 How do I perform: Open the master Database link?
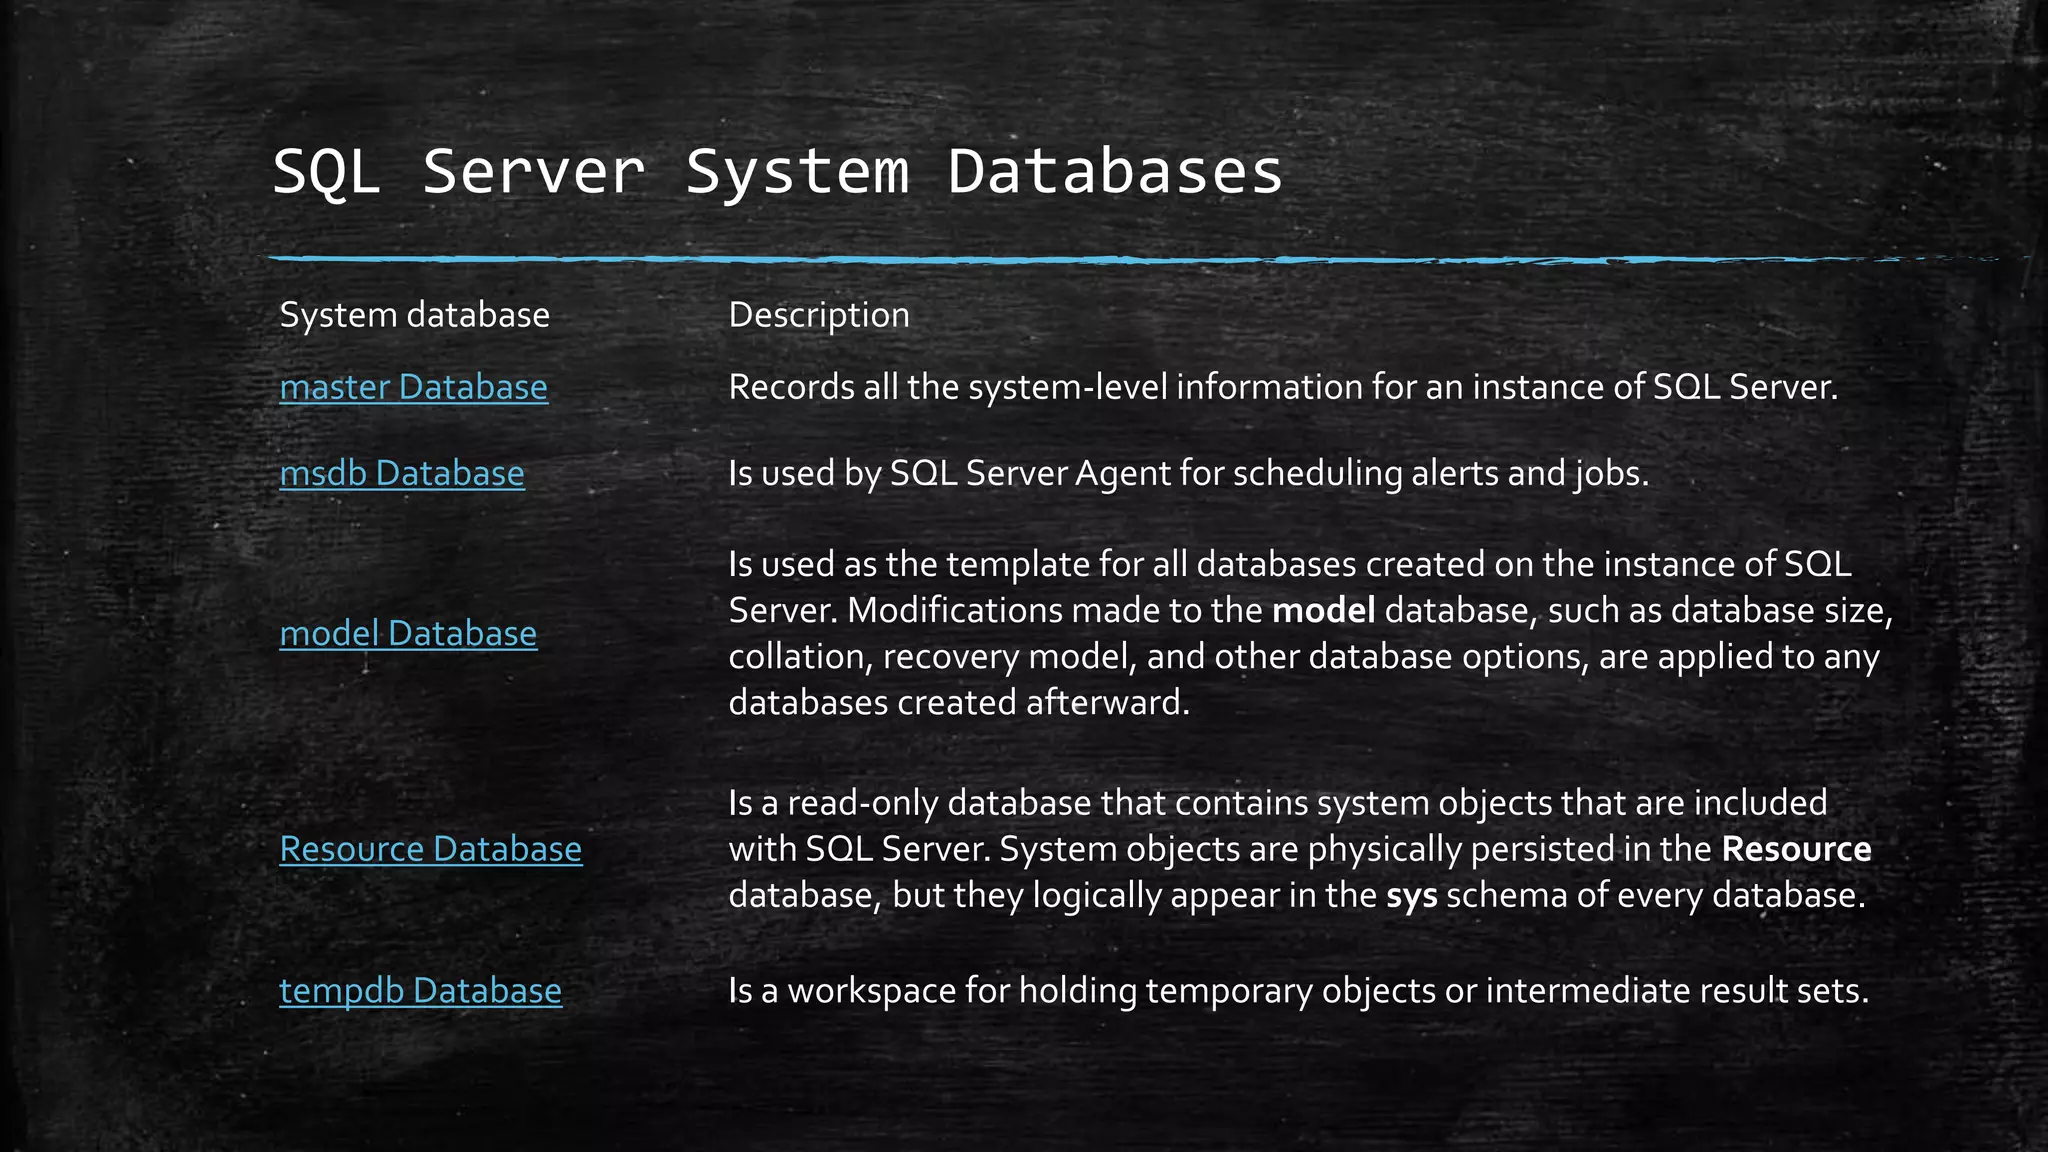pyautogui.click(x=413, y=387)
